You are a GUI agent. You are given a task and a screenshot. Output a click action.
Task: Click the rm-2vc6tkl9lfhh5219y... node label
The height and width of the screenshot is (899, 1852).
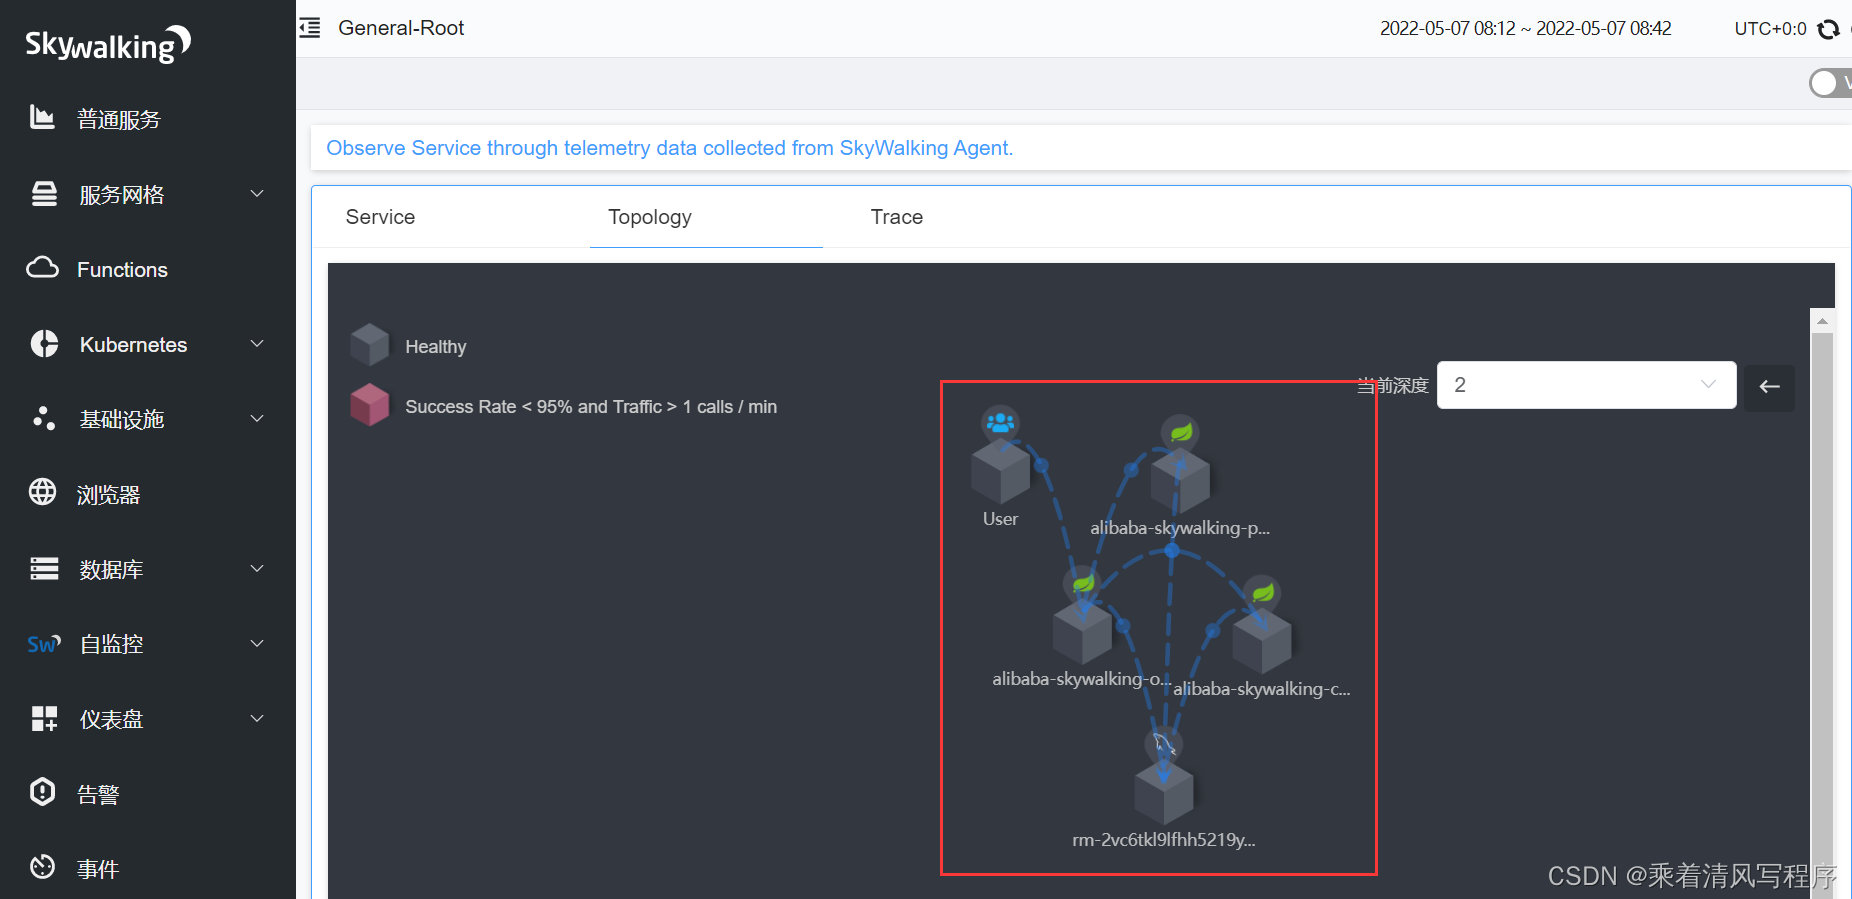[1164, 840]
